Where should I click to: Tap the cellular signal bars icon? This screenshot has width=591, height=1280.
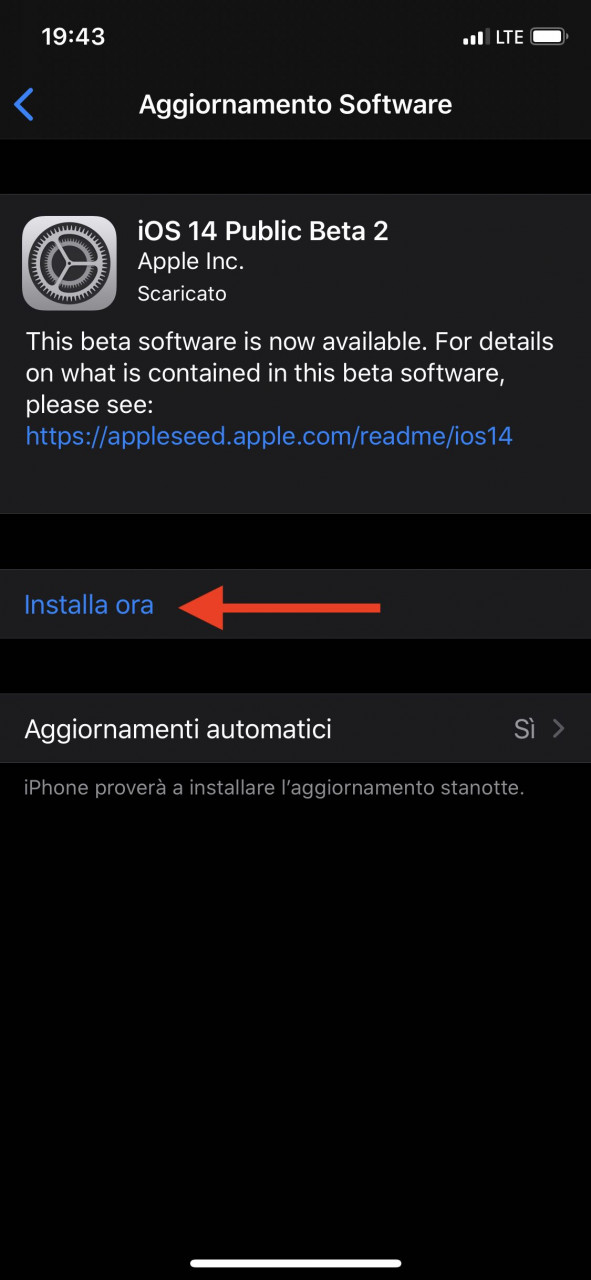coord(475,38)
